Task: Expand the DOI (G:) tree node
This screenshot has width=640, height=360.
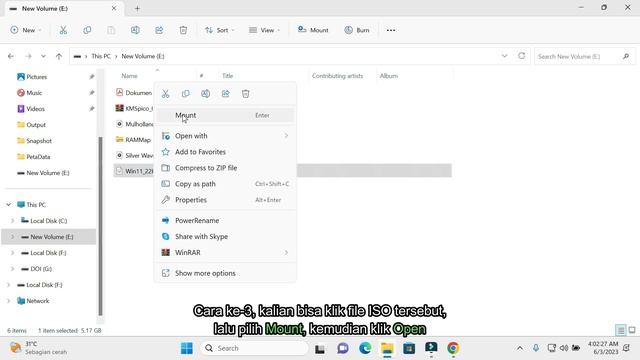Action: [12, 269]
